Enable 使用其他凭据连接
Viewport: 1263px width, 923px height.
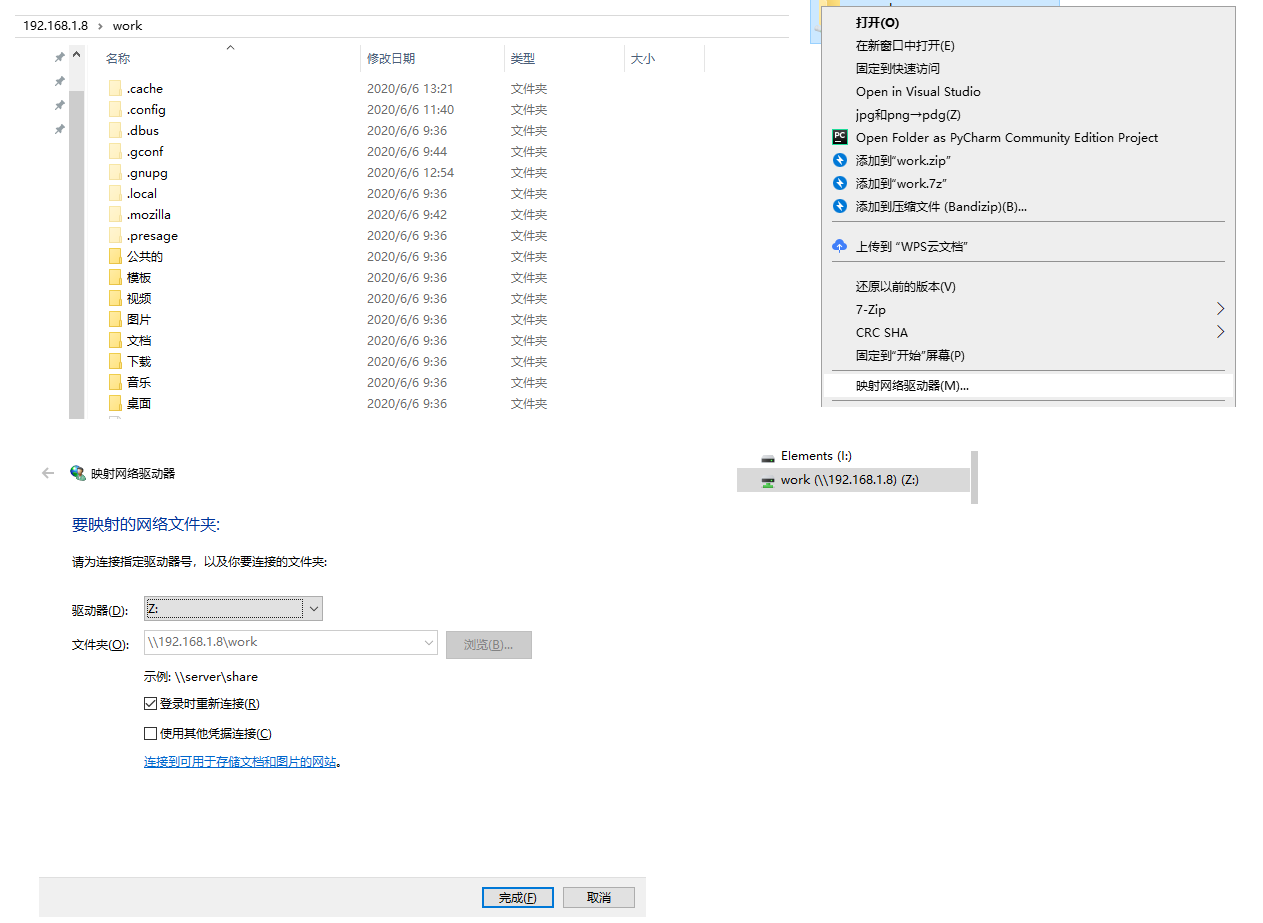152,733
